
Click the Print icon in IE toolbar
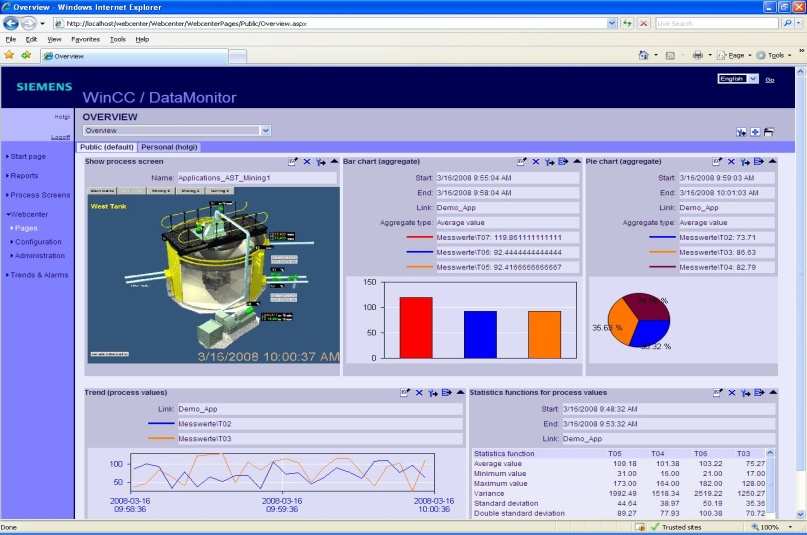(698, 55)
